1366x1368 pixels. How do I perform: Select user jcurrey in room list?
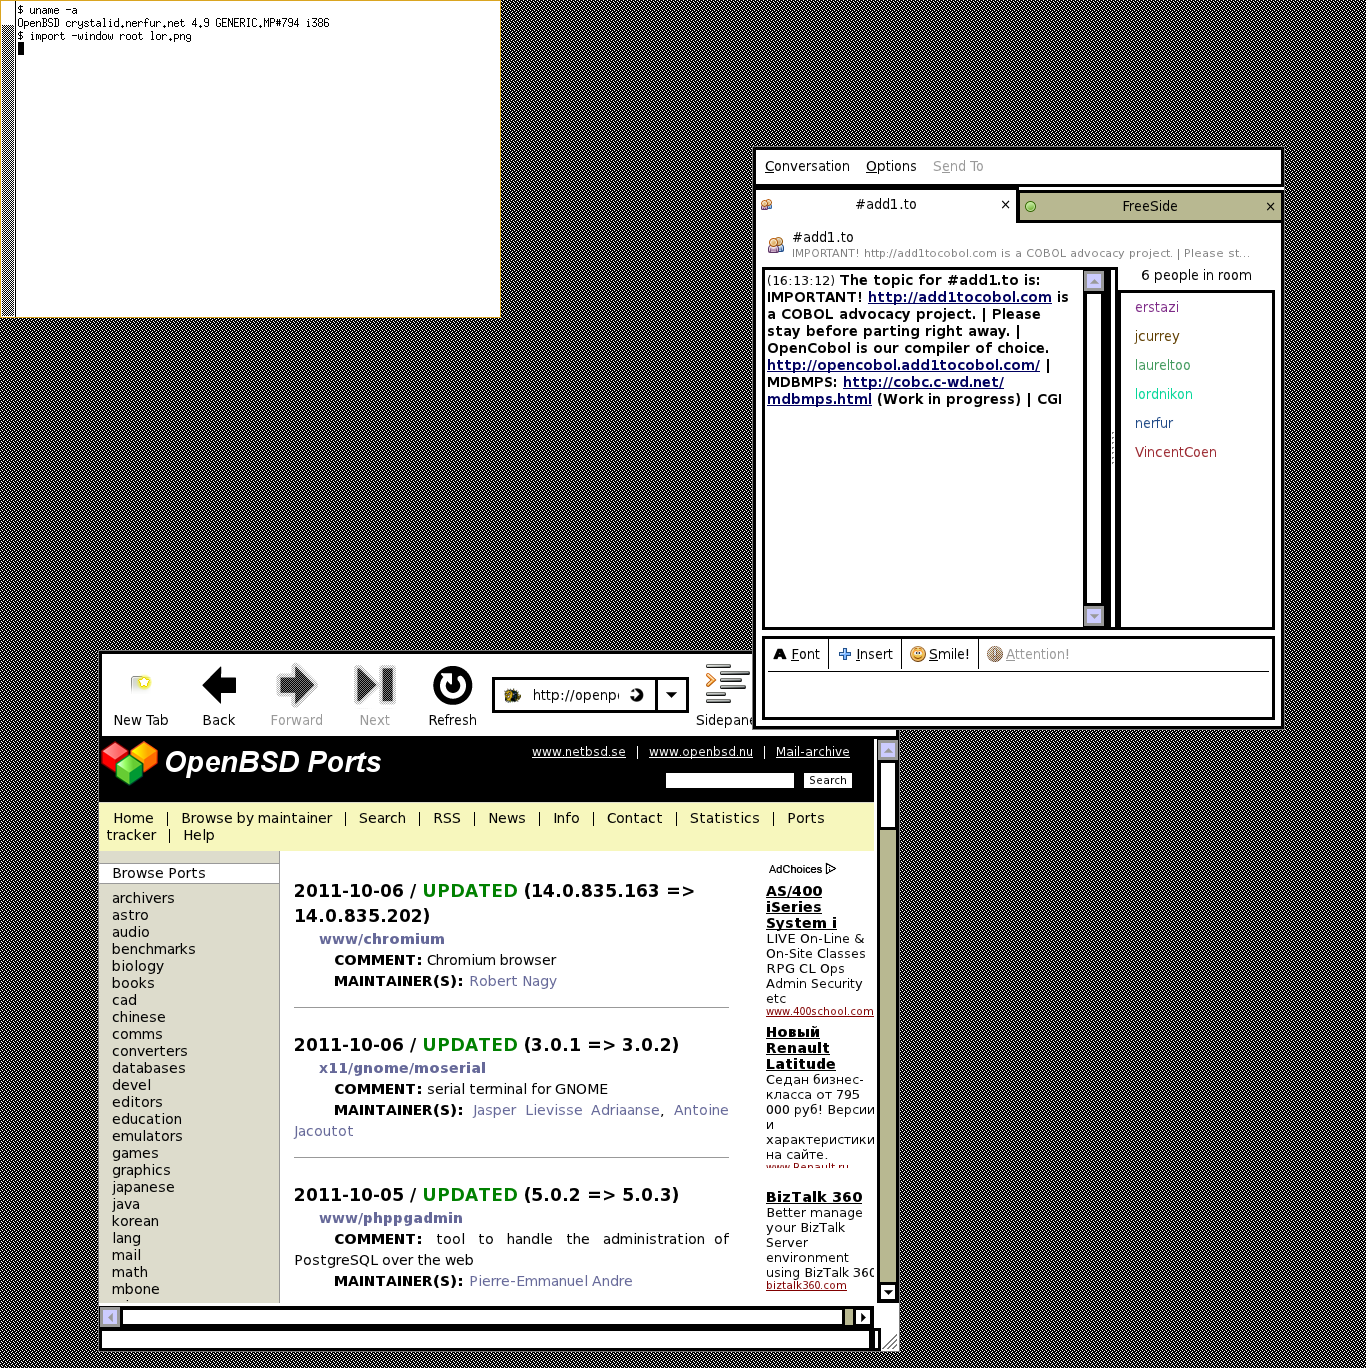(1157, 336)
